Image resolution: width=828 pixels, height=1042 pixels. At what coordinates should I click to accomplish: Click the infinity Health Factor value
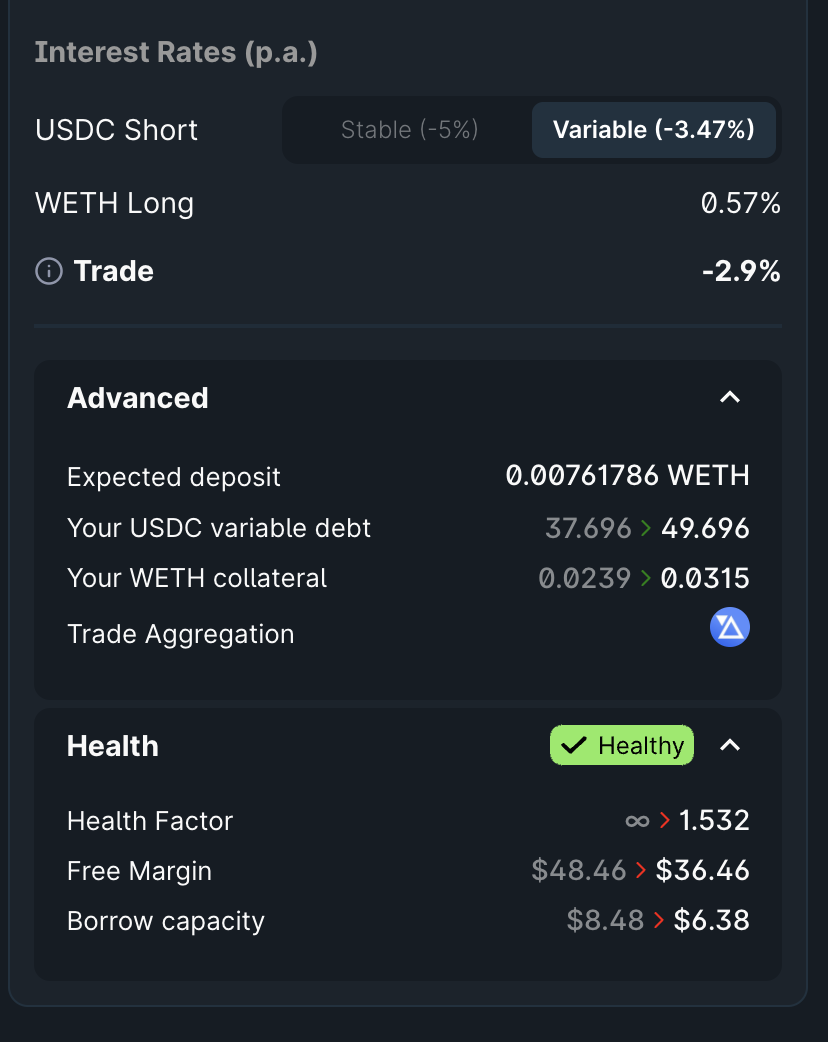(x=637, y=821)
